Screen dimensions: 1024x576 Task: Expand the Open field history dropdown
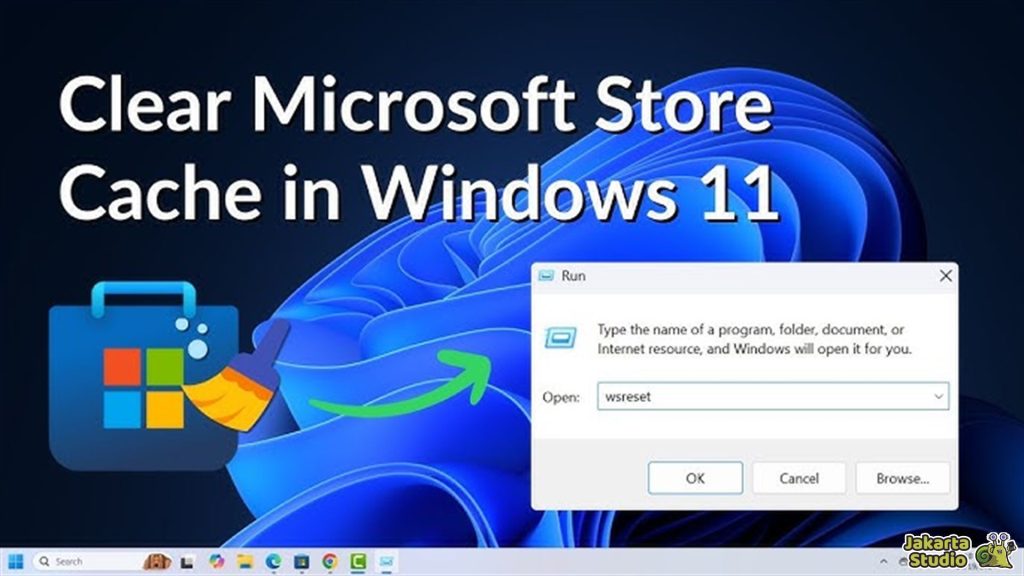[x=938, y=397]
